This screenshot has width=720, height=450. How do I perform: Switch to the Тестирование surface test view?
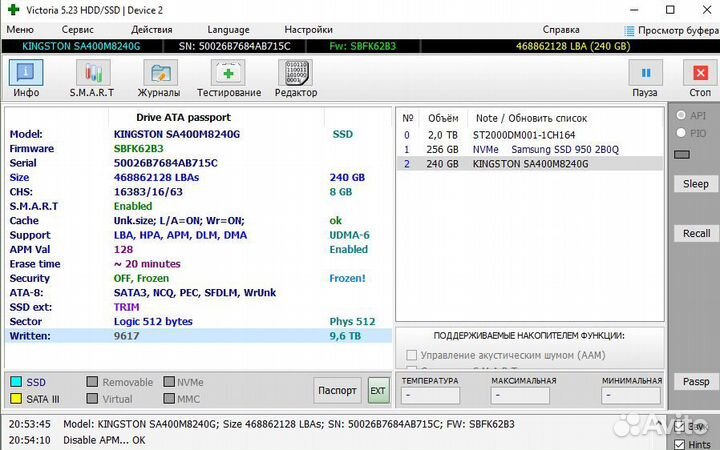[229, 79]
